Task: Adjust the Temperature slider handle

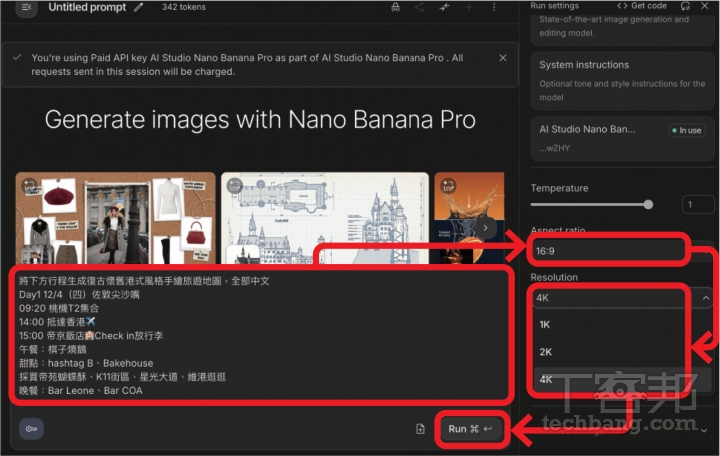Action: pyautogui.click(x=648, y=205)
